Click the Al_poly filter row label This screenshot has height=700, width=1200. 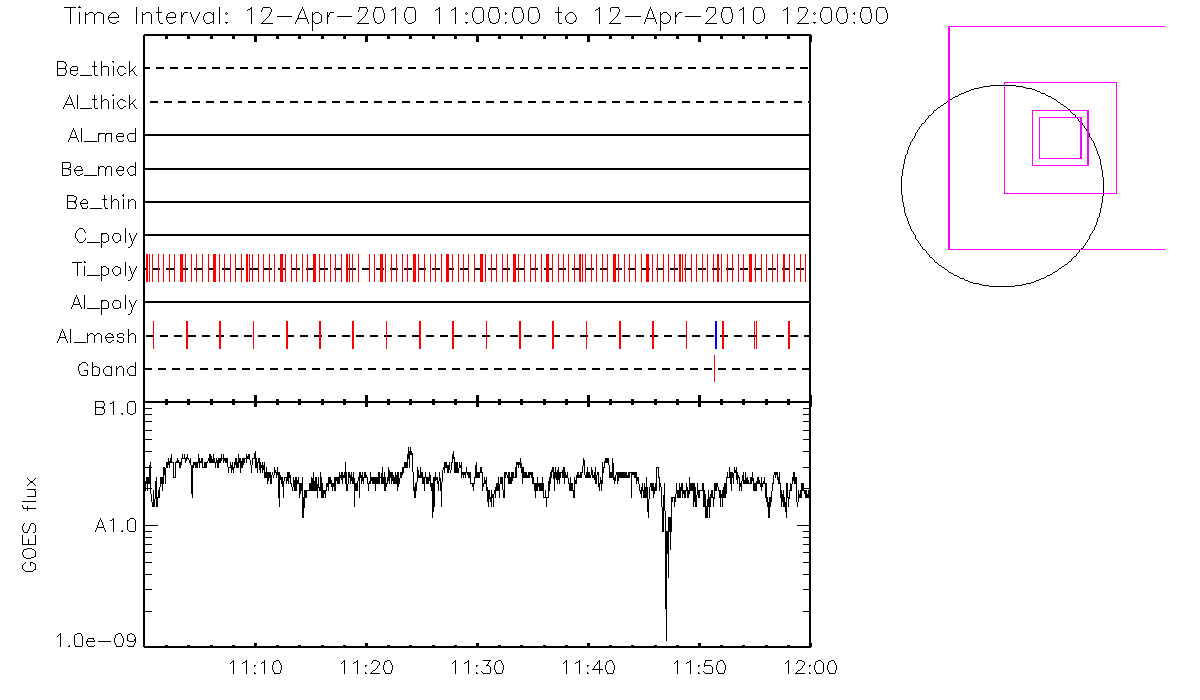pos(104,303)
